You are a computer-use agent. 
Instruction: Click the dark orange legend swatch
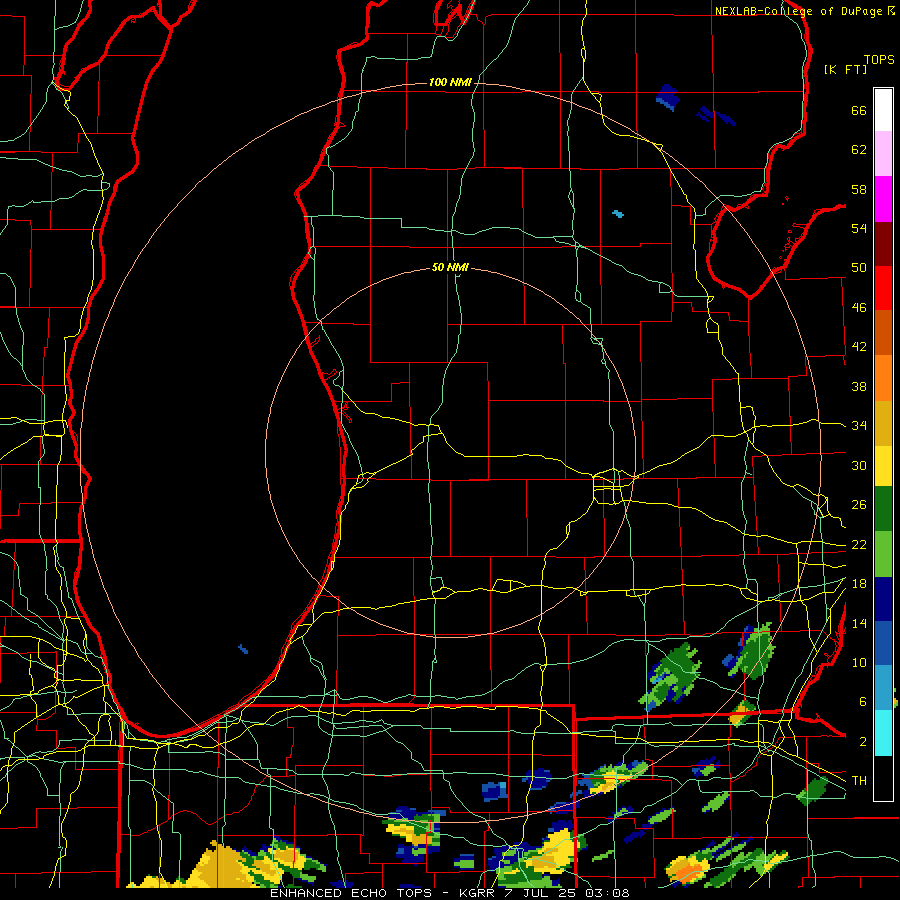coord(883,332)
